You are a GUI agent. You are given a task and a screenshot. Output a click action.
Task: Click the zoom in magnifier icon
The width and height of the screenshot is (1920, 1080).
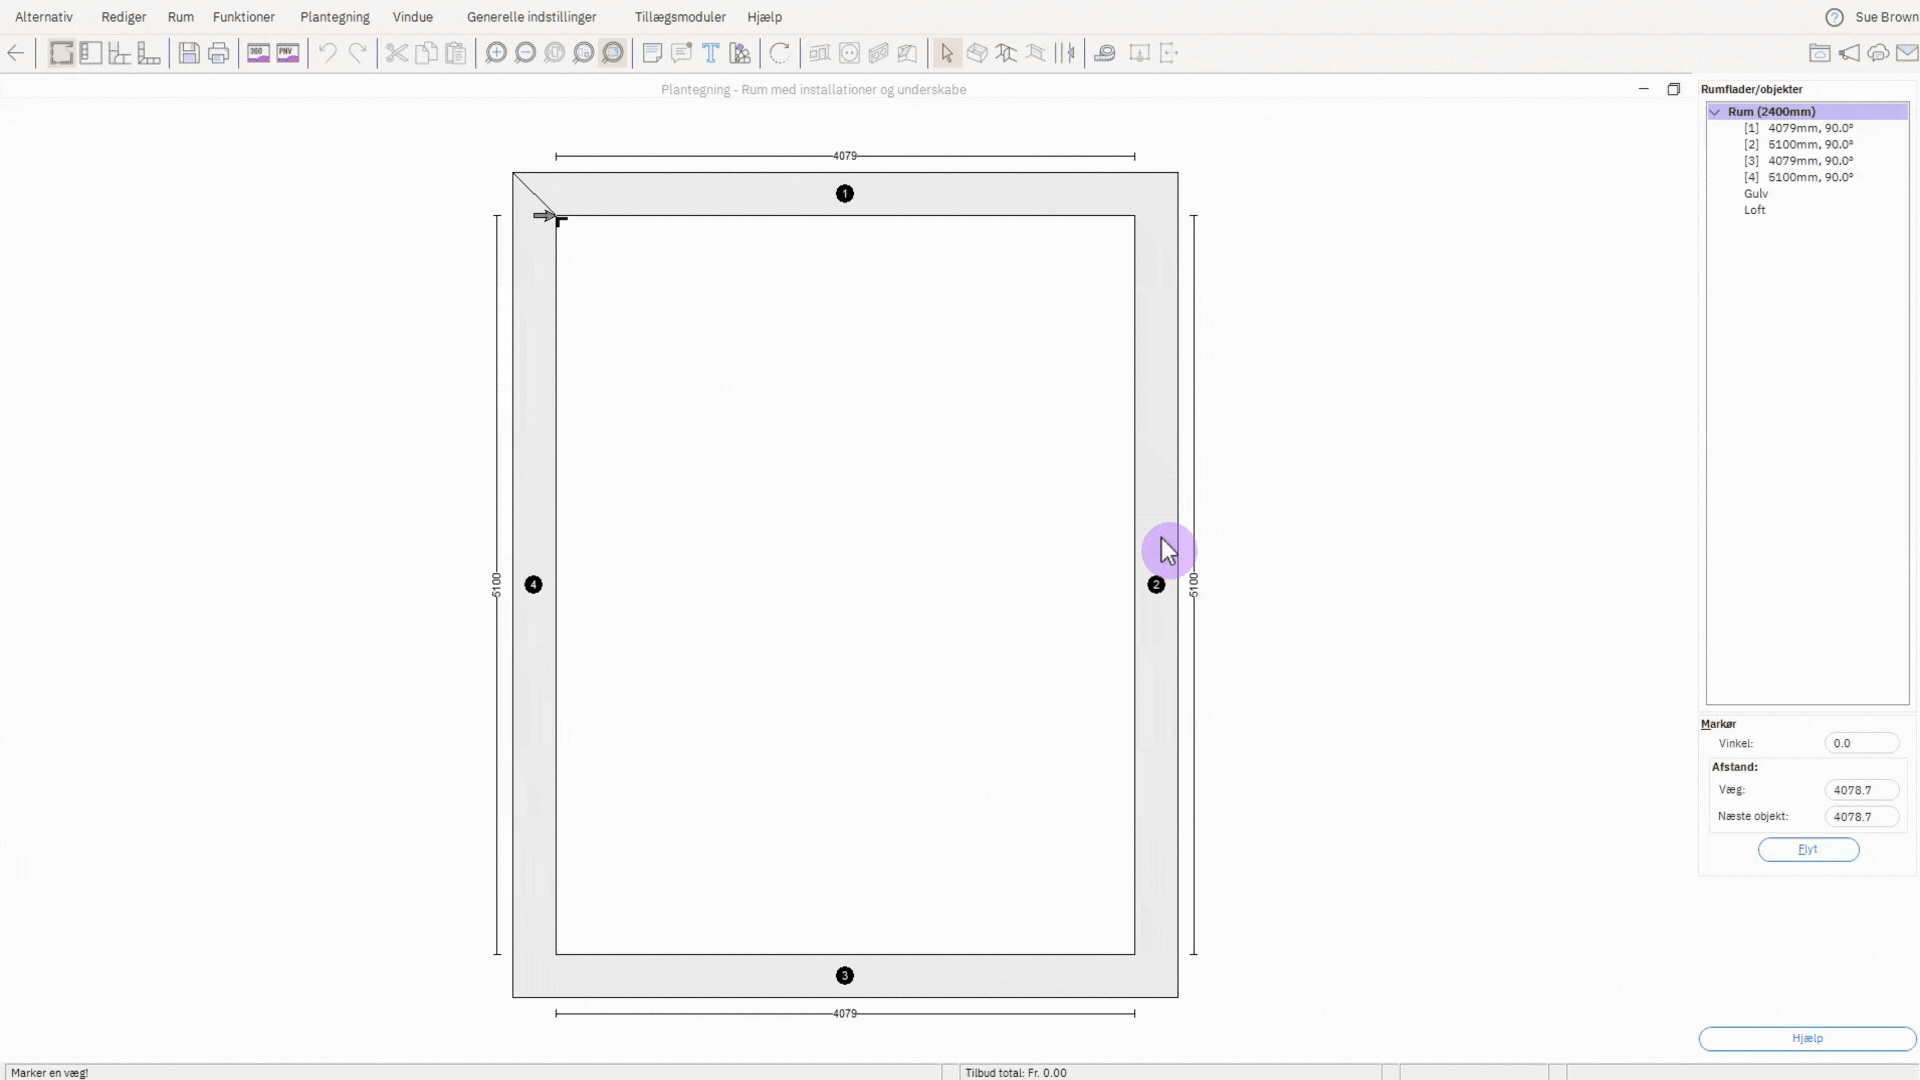click(x=495, y=53)
